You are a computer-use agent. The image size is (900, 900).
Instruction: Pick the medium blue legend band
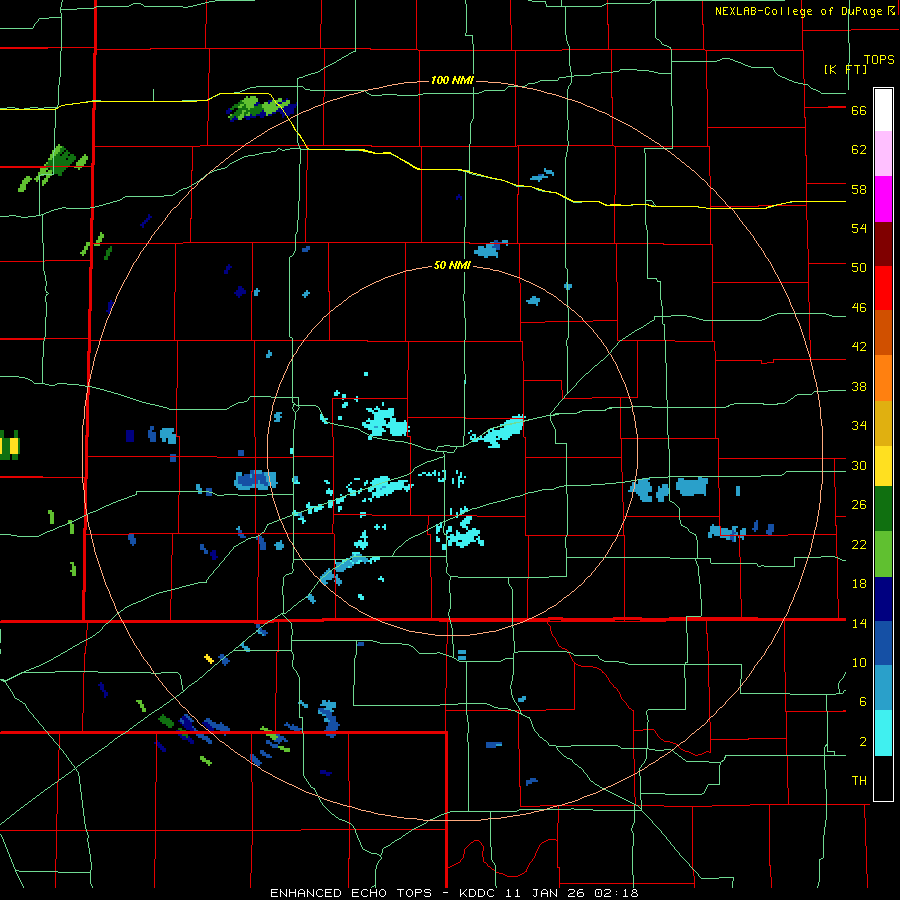[883, 643]
